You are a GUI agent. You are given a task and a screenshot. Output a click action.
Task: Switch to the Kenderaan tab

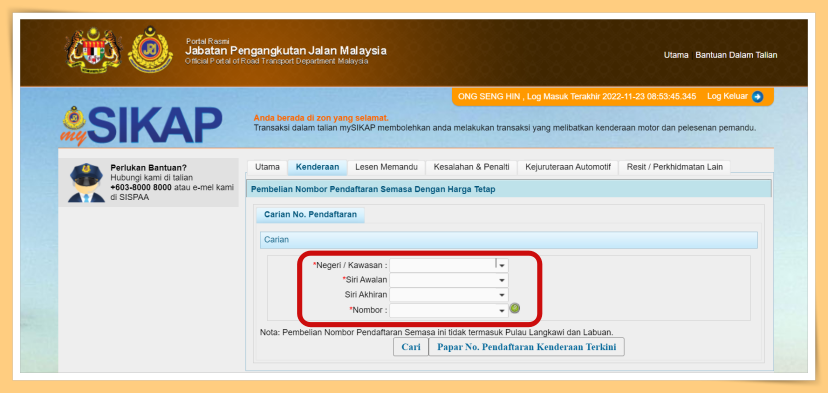click(317, 167)
